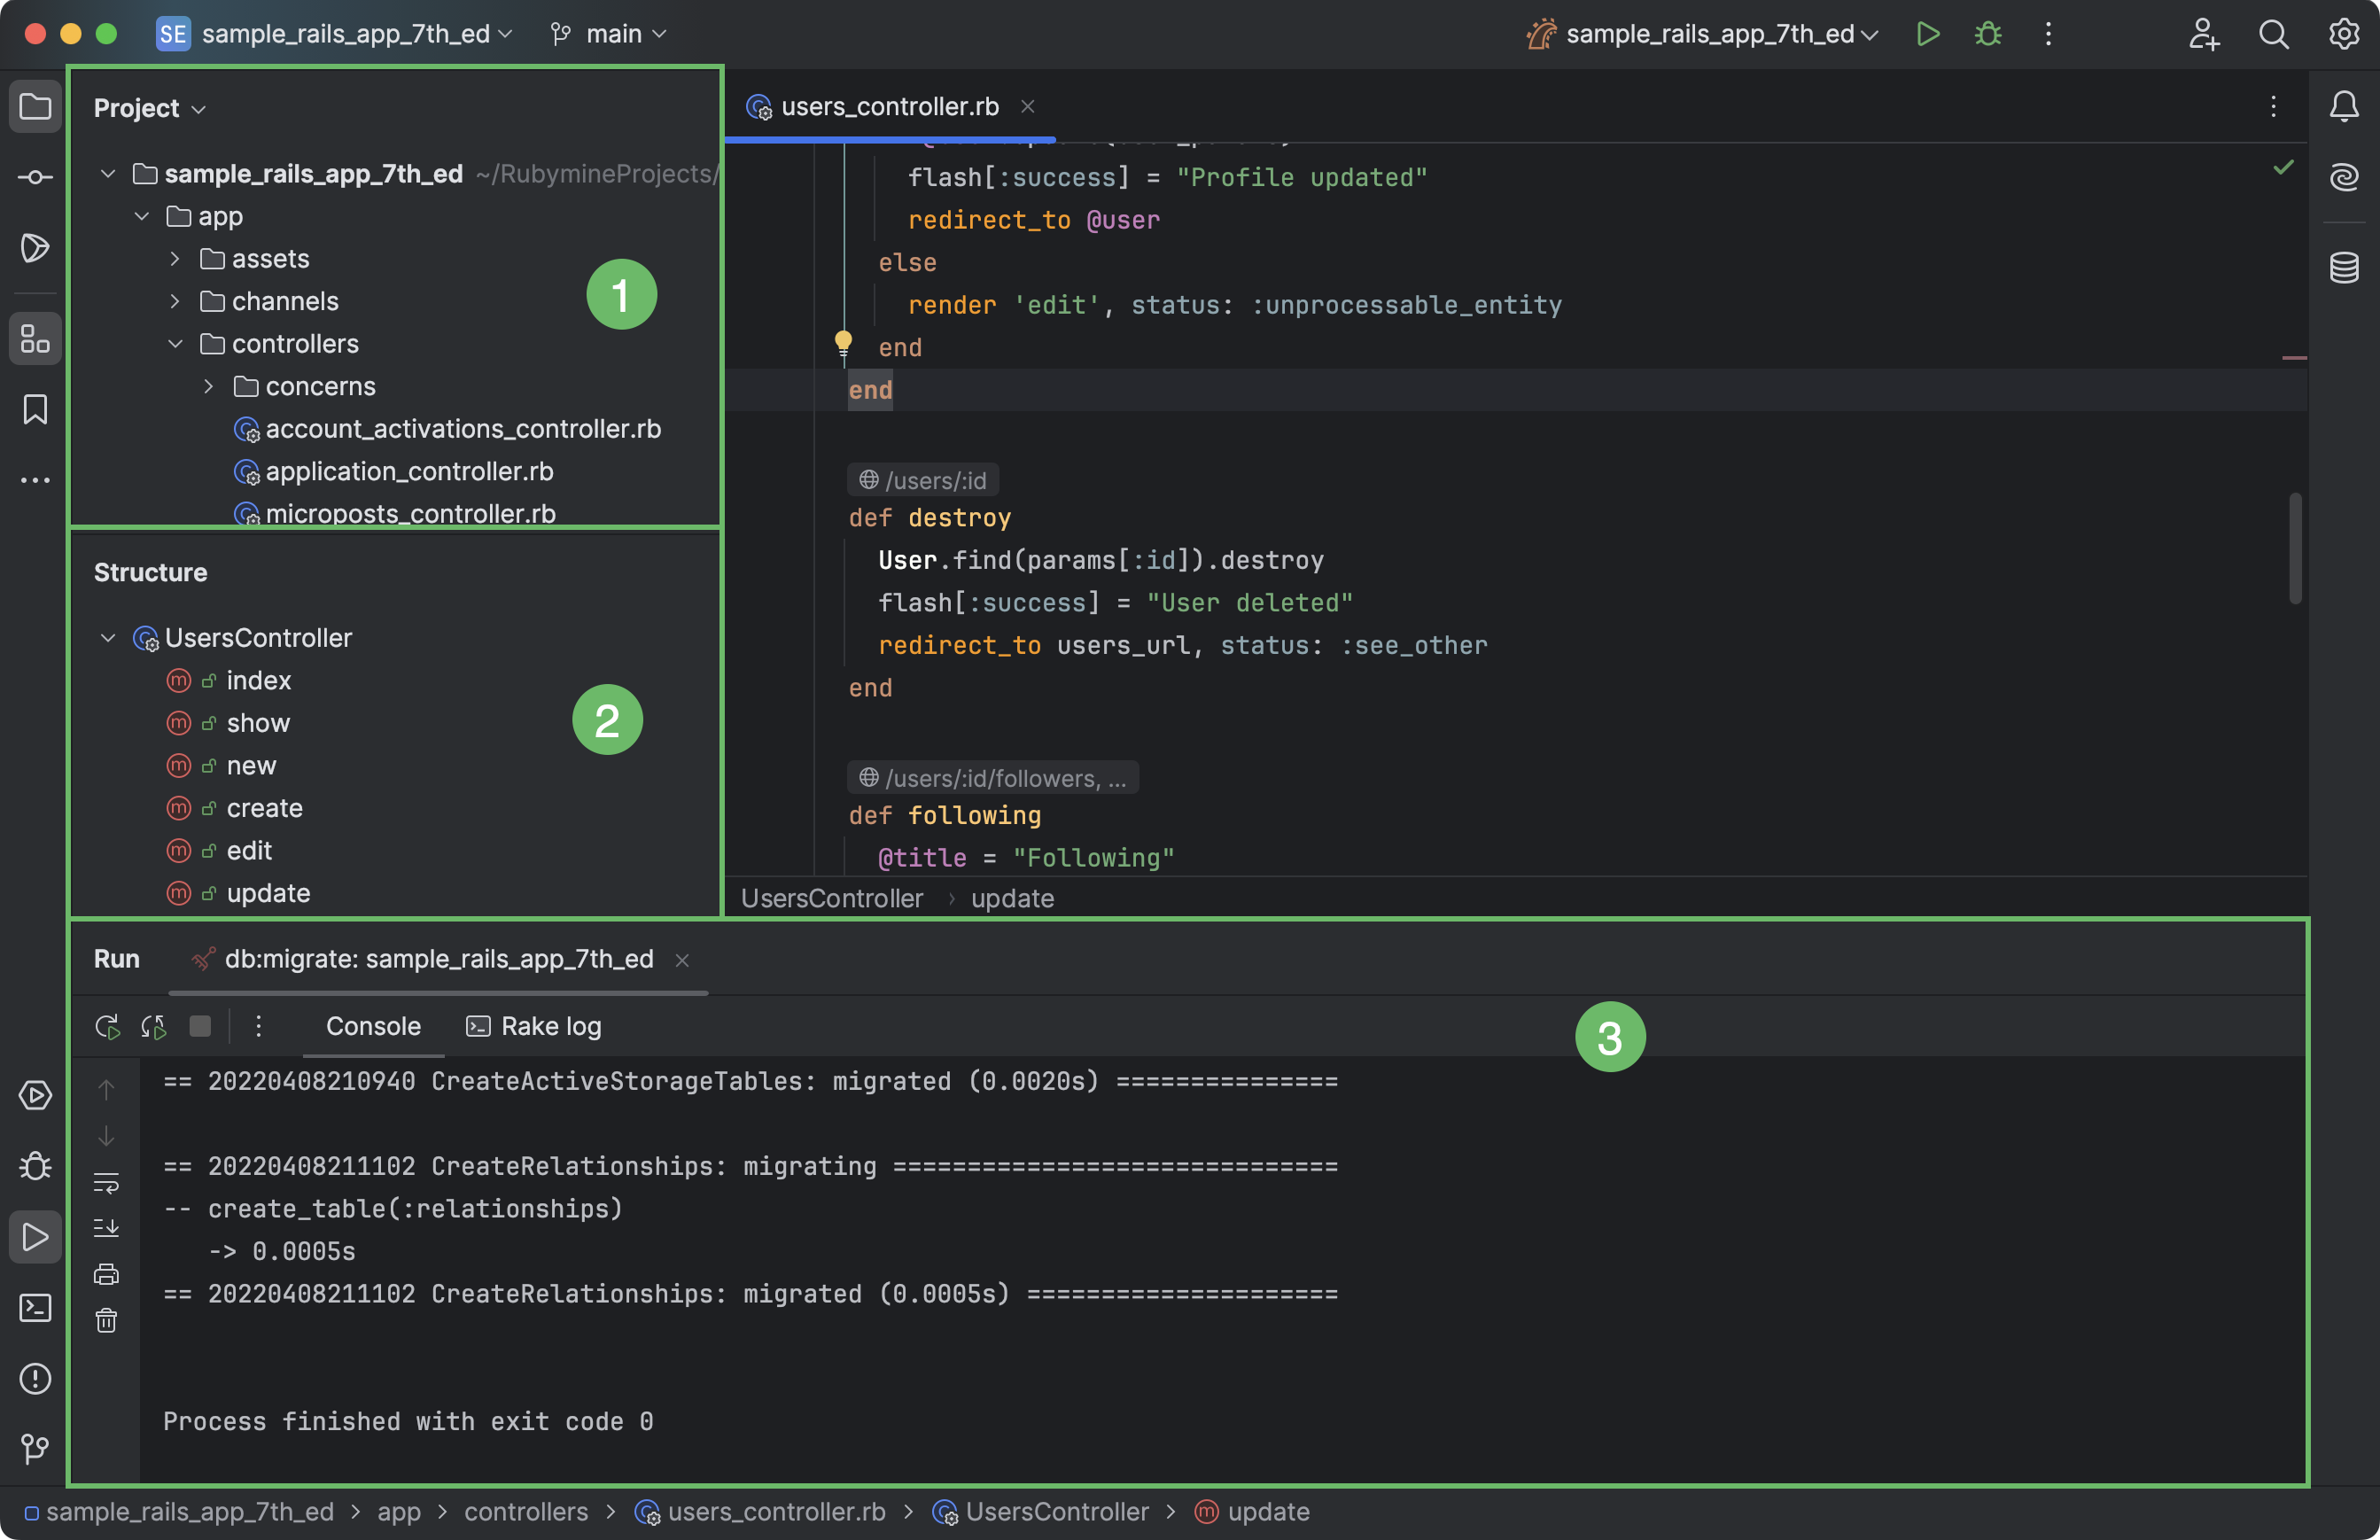Click the intention lightbulb in editor
The image size is (2380, 1540).
point(843,344)
